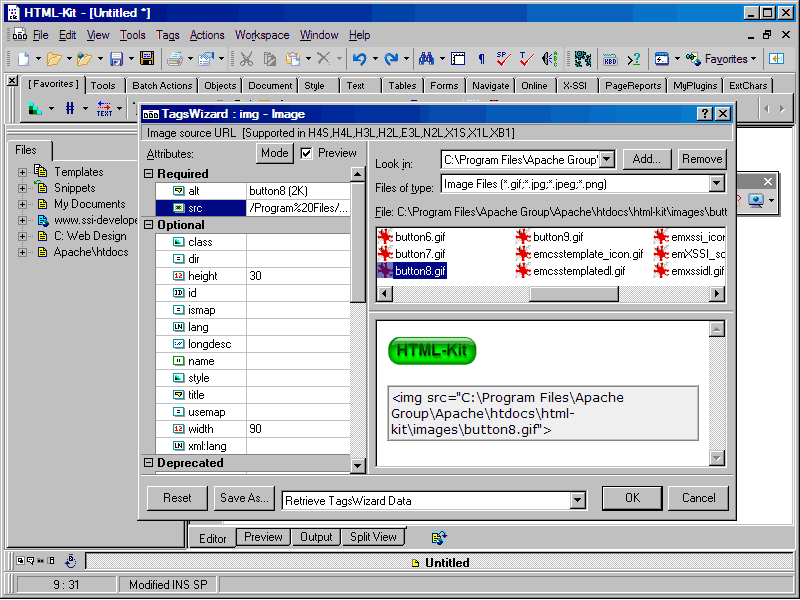800x600 pixels.
Task: Open the Tags menu
Action: point(167,35)
